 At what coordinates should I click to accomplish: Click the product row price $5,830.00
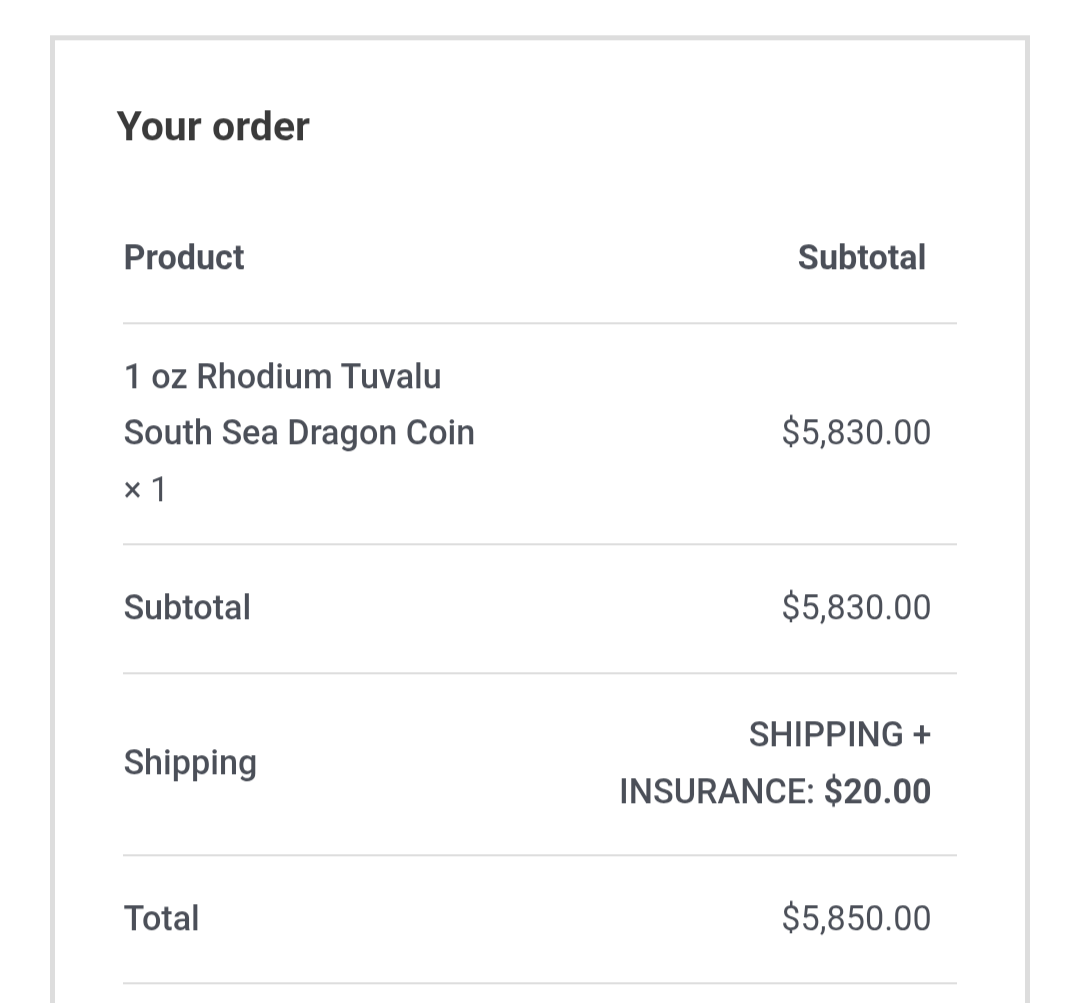[856, 433]
